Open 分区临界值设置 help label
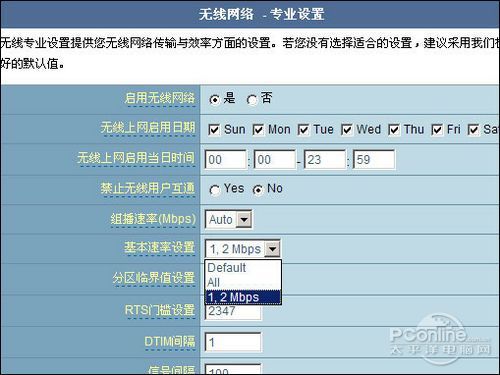500x375 pixels. point(154,278)
